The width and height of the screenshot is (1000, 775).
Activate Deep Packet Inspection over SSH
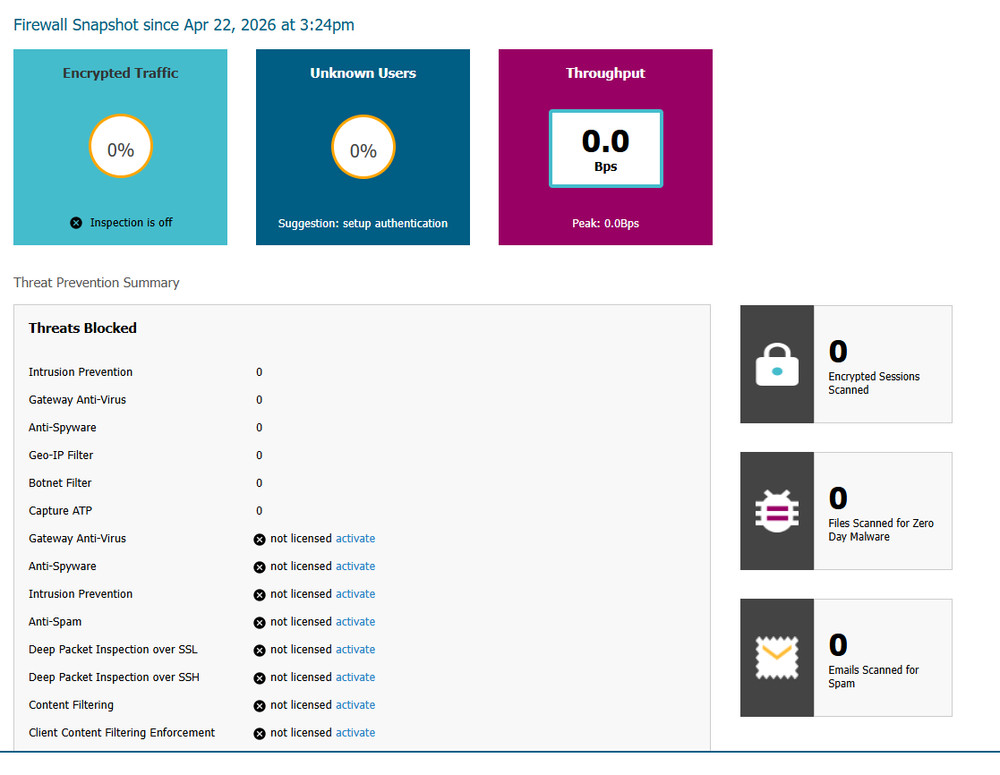tap(355, 677)
